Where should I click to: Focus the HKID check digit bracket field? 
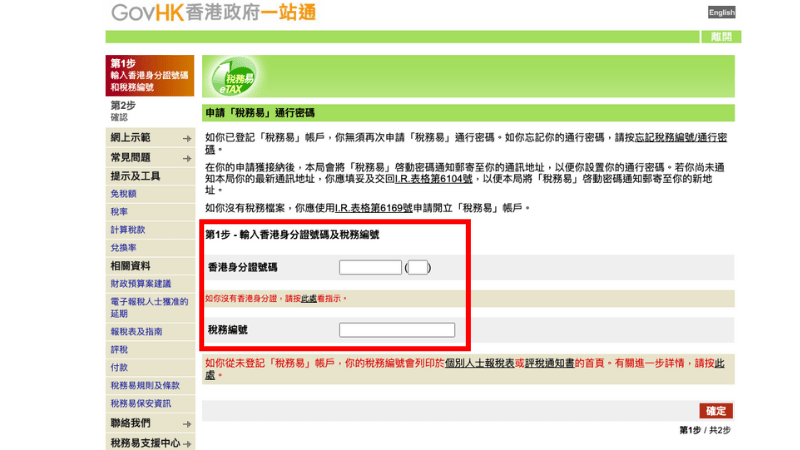(x=418, y=267)
